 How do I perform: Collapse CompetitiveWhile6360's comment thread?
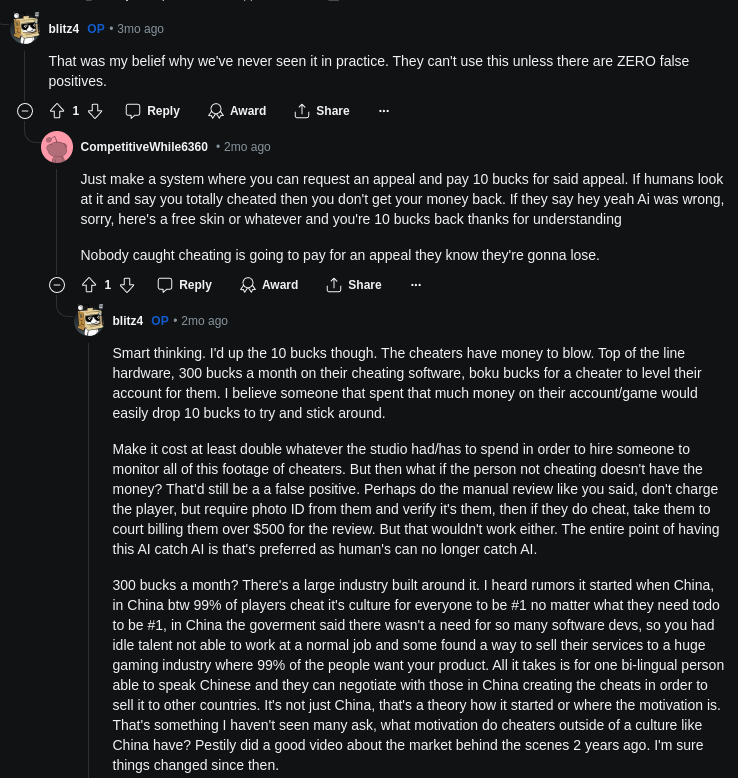tap(57, 285)
